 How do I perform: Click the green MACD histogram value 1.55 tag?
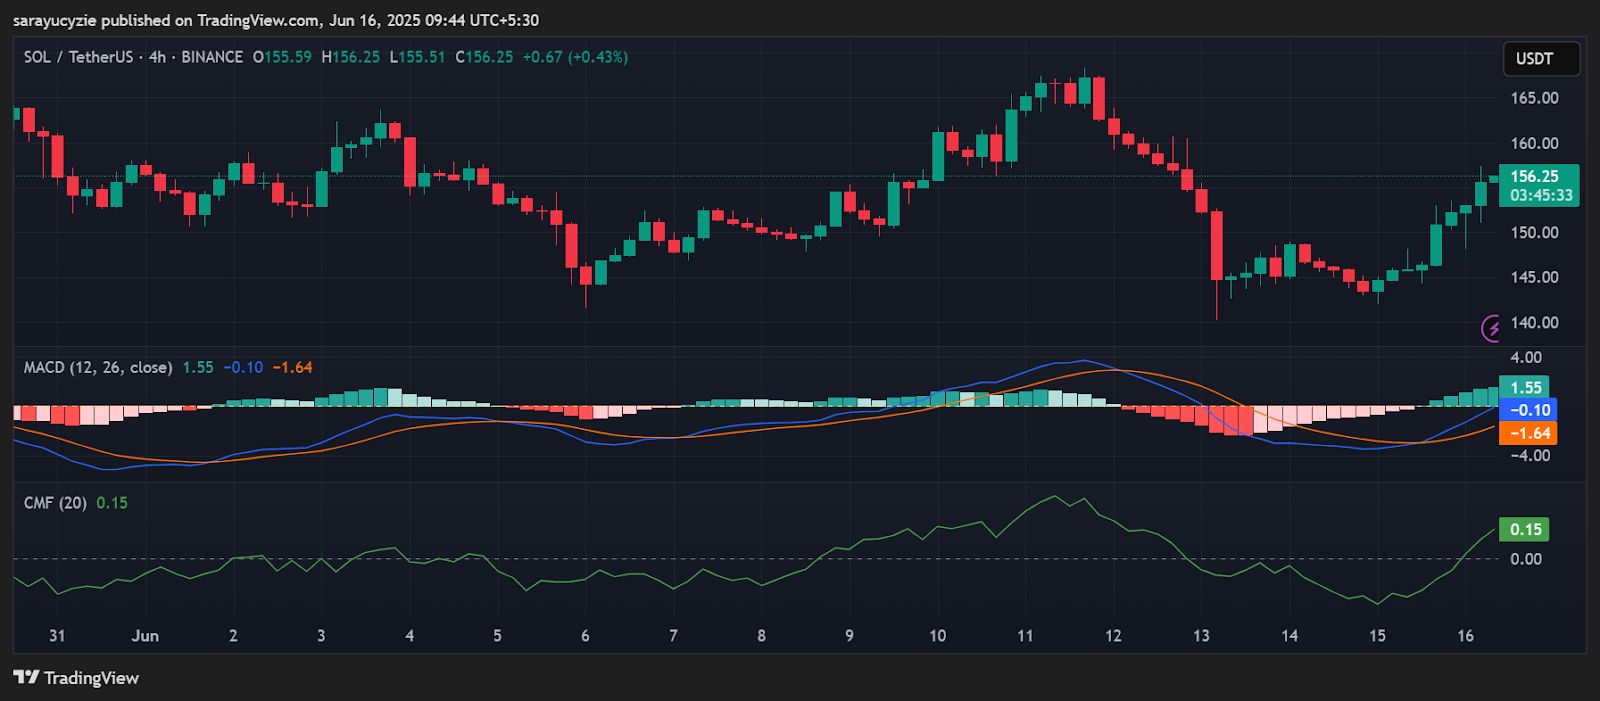[x=1525, y=387]
